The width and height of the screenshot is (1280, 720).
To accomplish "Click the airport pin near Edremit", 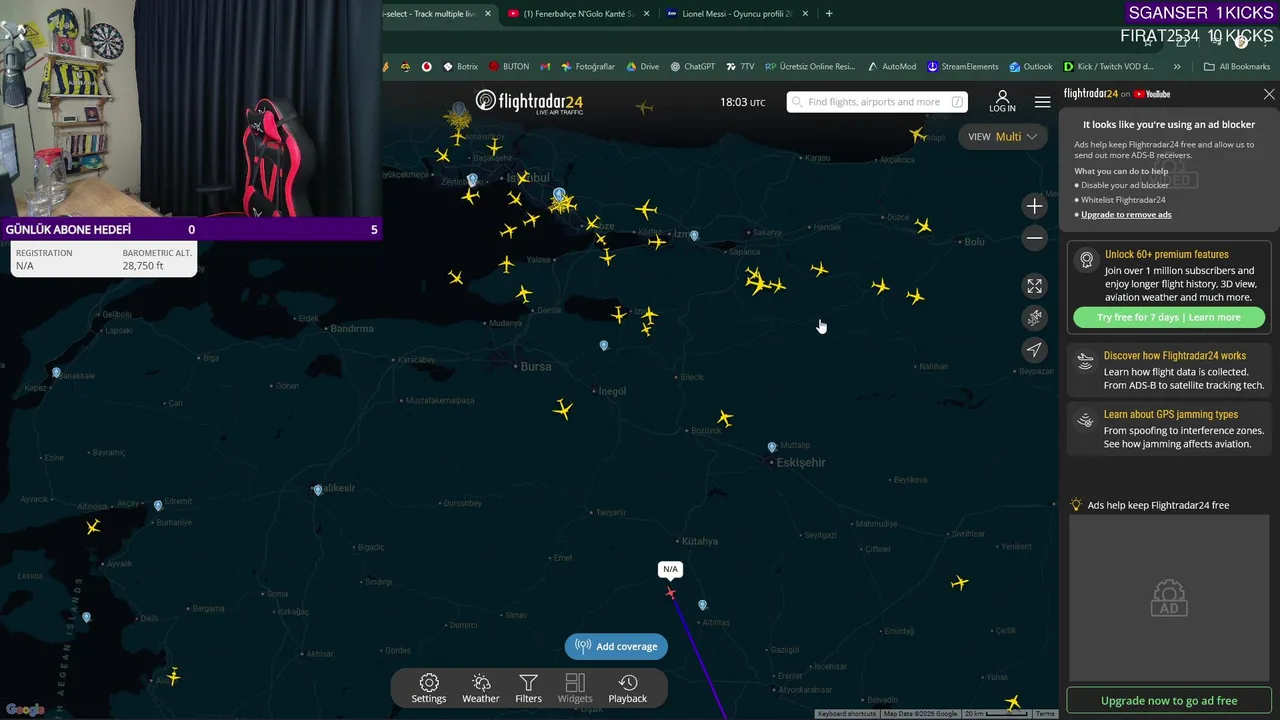I will [x=158, y=505].
